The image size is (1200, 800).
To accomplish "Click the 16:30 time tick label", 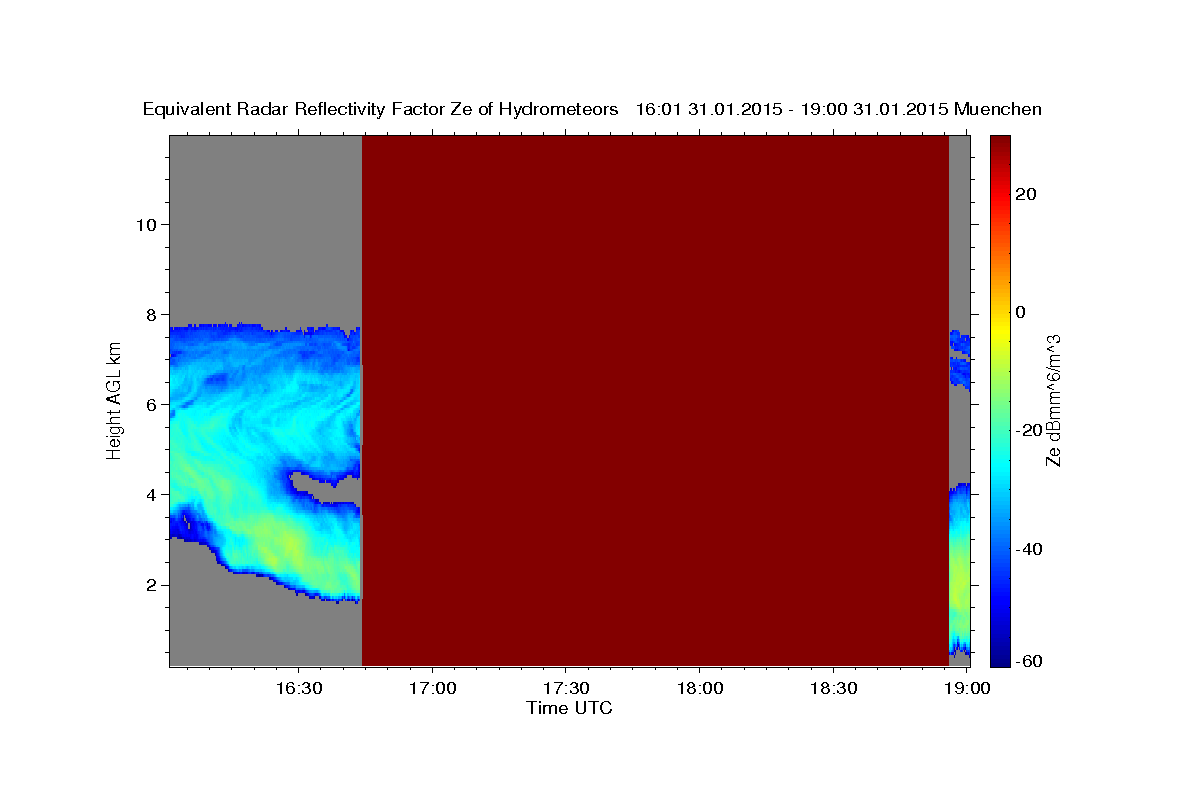I will pyautogui.click(x=298, y=689).
